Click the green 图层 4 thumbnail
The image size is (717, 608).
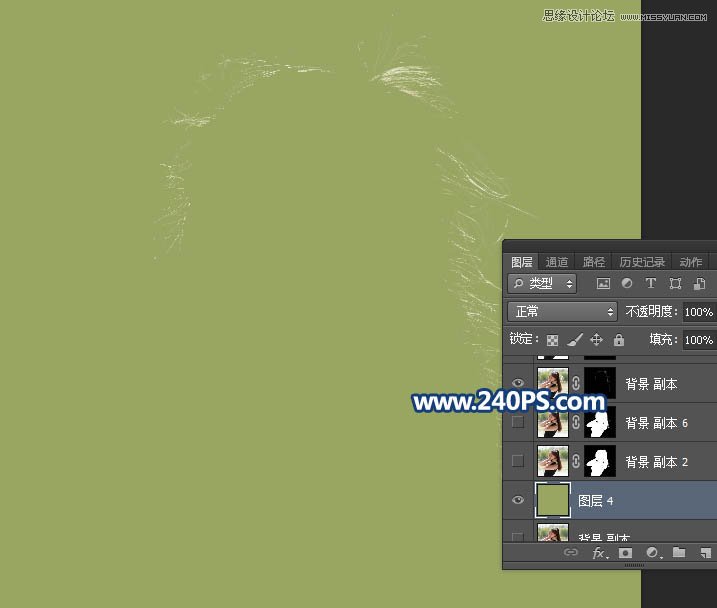[x=553, y=500]
